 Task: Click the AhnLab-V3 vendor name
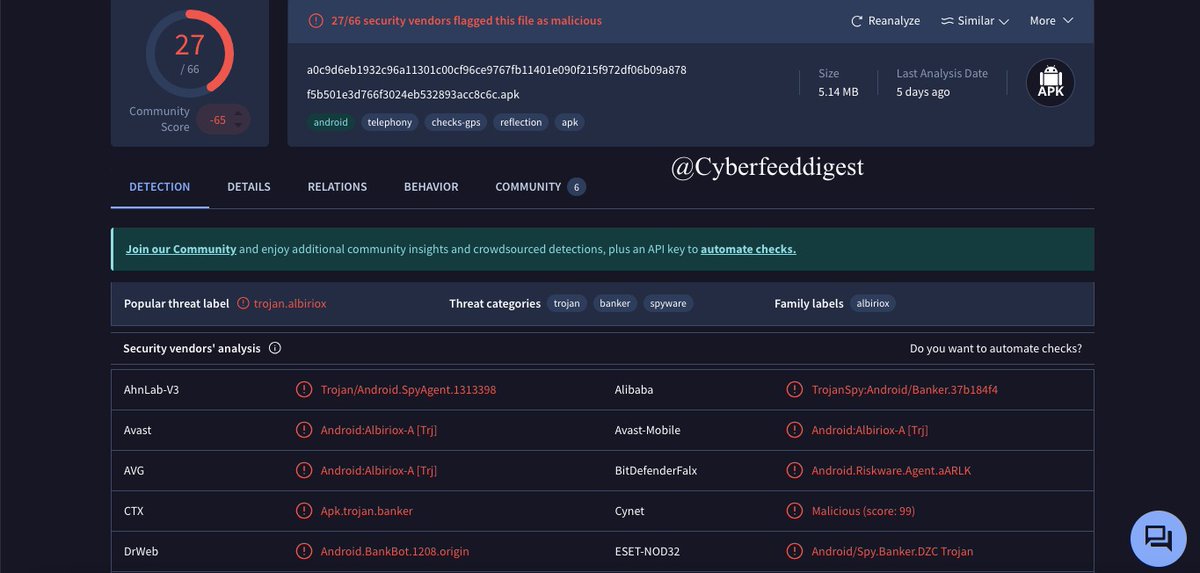[x=152, y=390]
